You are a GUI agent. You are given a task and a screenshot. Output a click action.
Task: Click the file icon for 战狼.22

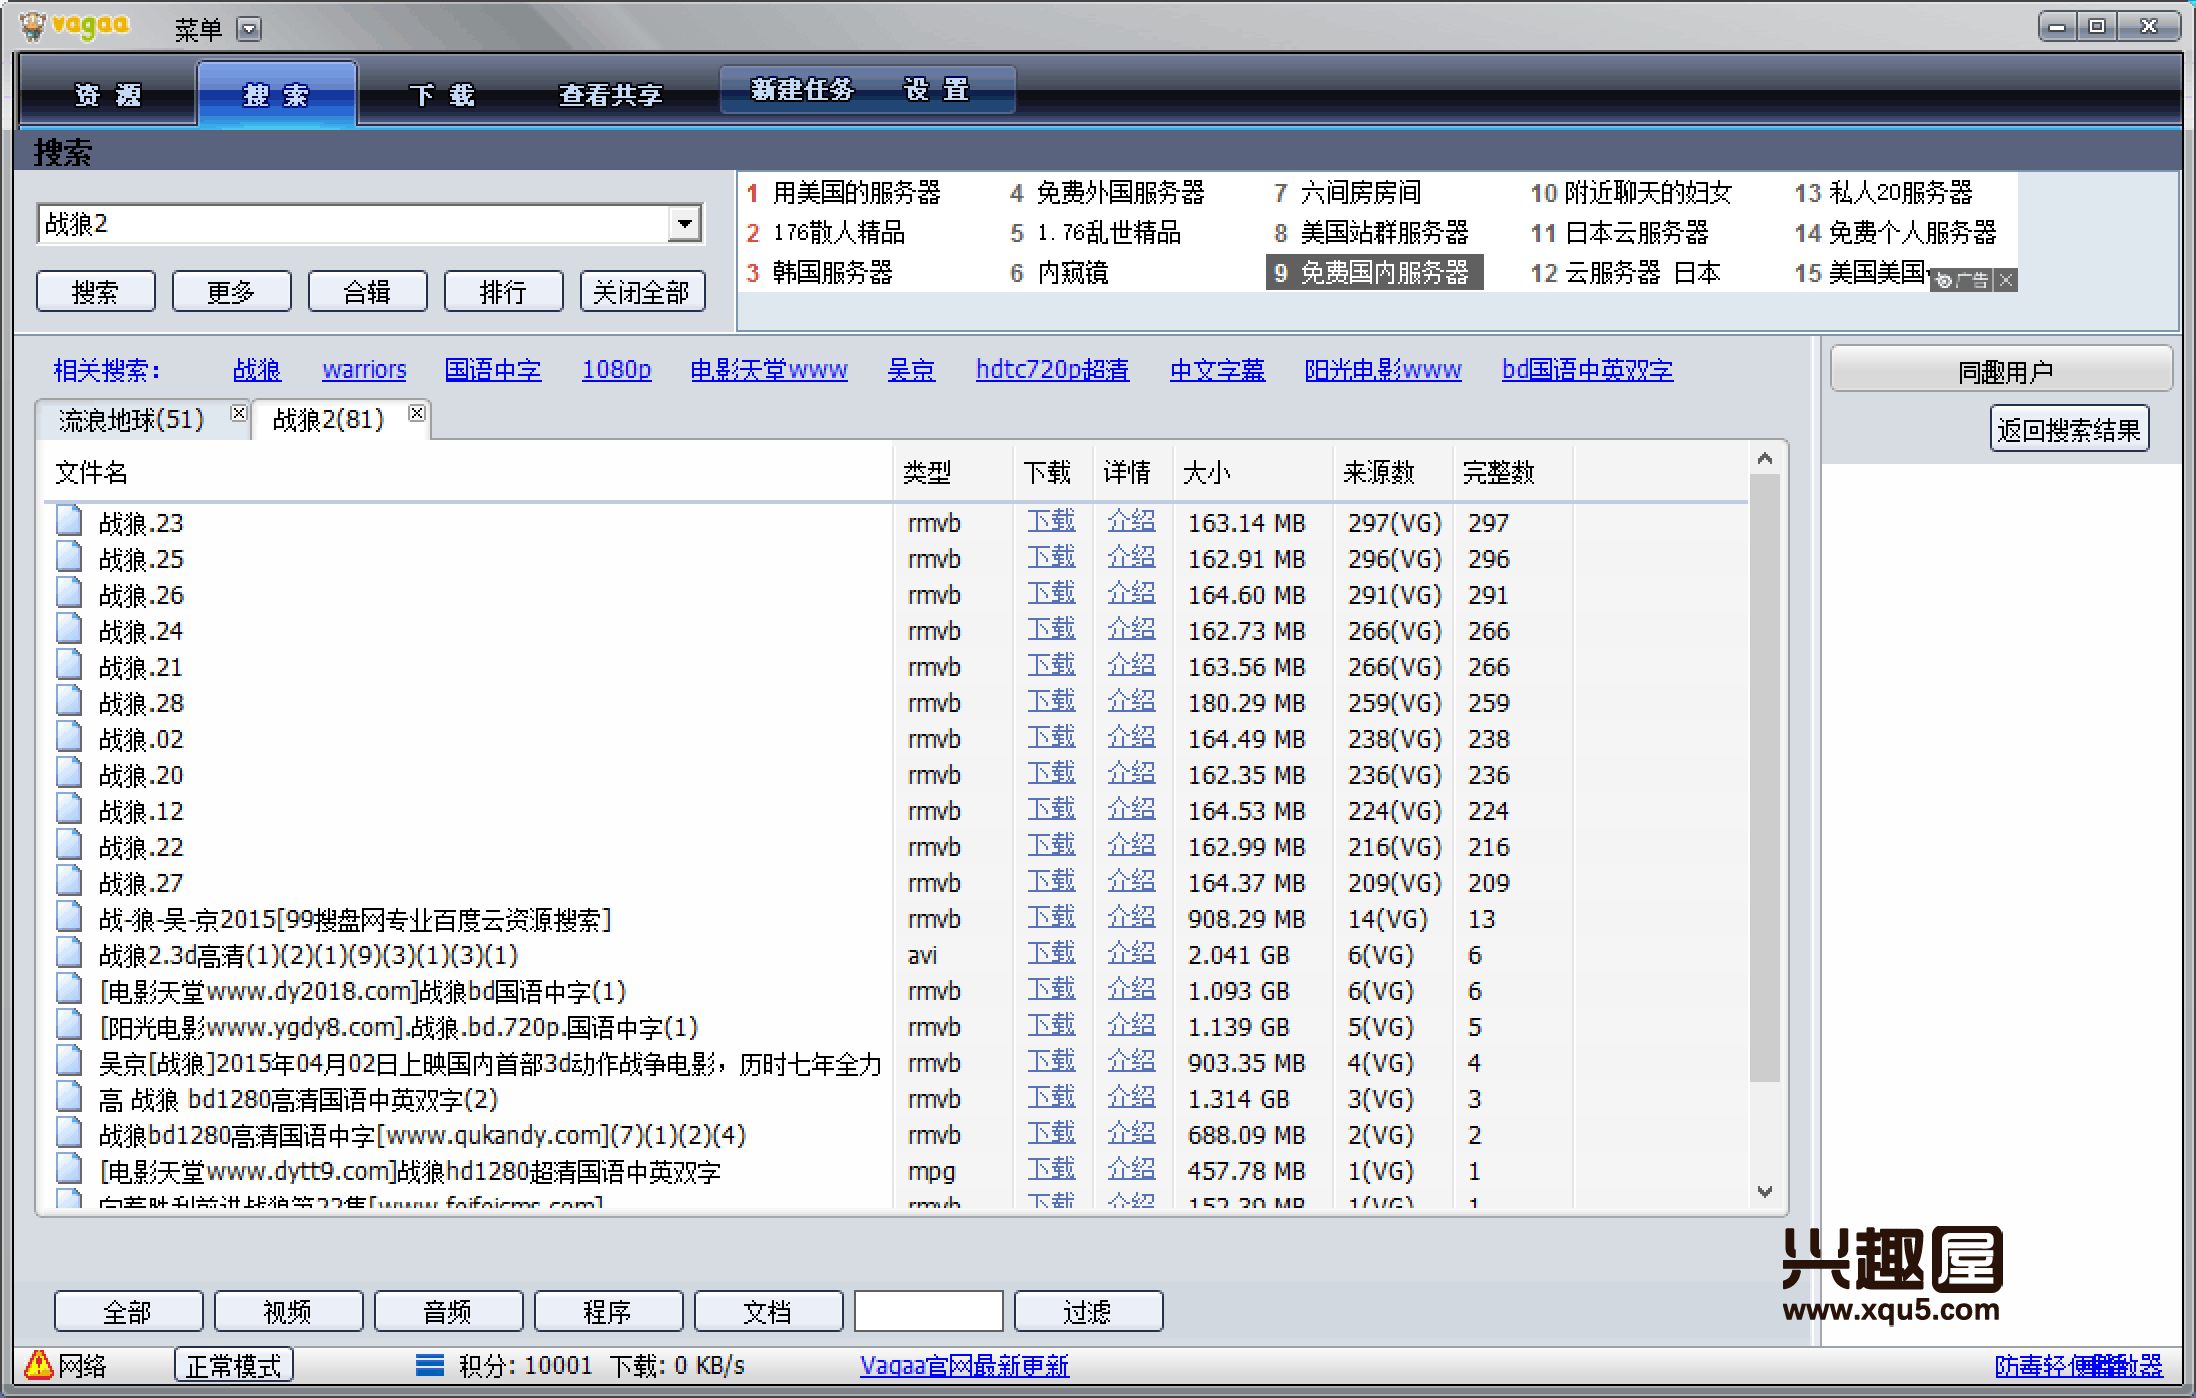69,845
